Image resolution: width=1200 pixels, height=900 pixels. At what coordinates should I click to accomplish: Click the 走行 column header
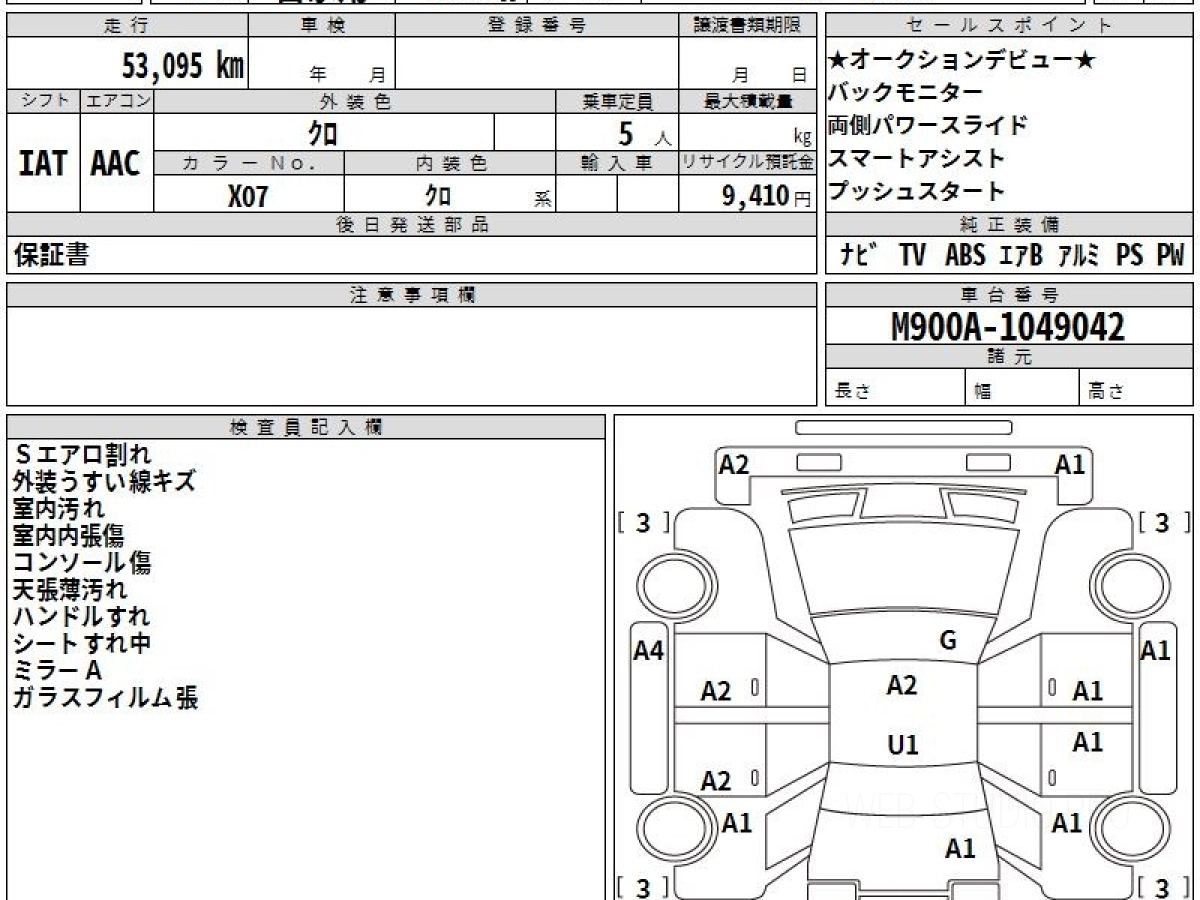coord(126,26)
